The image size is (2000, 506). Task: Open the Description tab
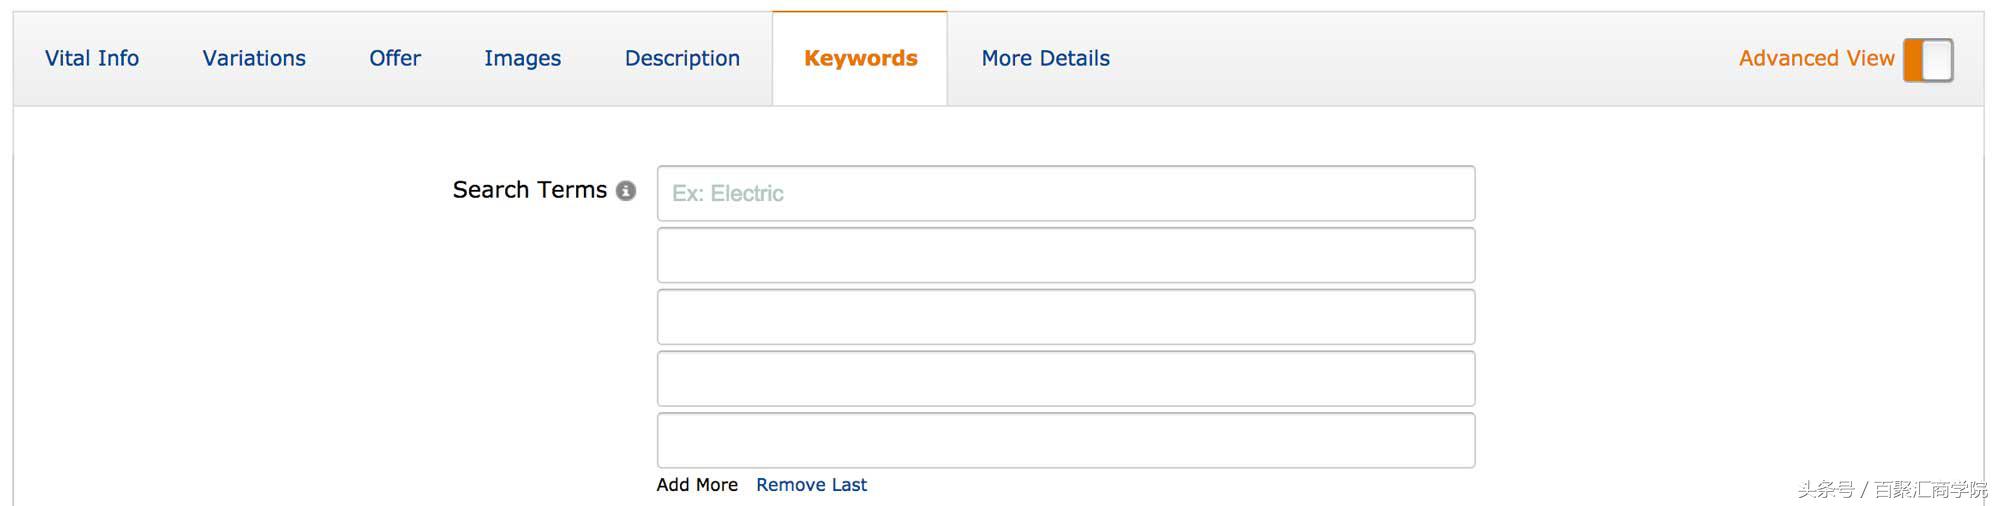point(682,59)
